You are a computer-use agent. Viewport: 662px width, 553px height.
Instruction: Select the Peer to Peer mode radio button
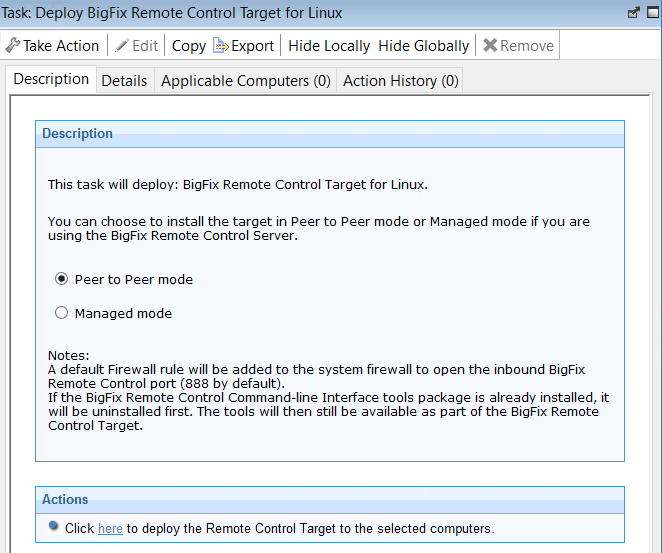(61, 279)
